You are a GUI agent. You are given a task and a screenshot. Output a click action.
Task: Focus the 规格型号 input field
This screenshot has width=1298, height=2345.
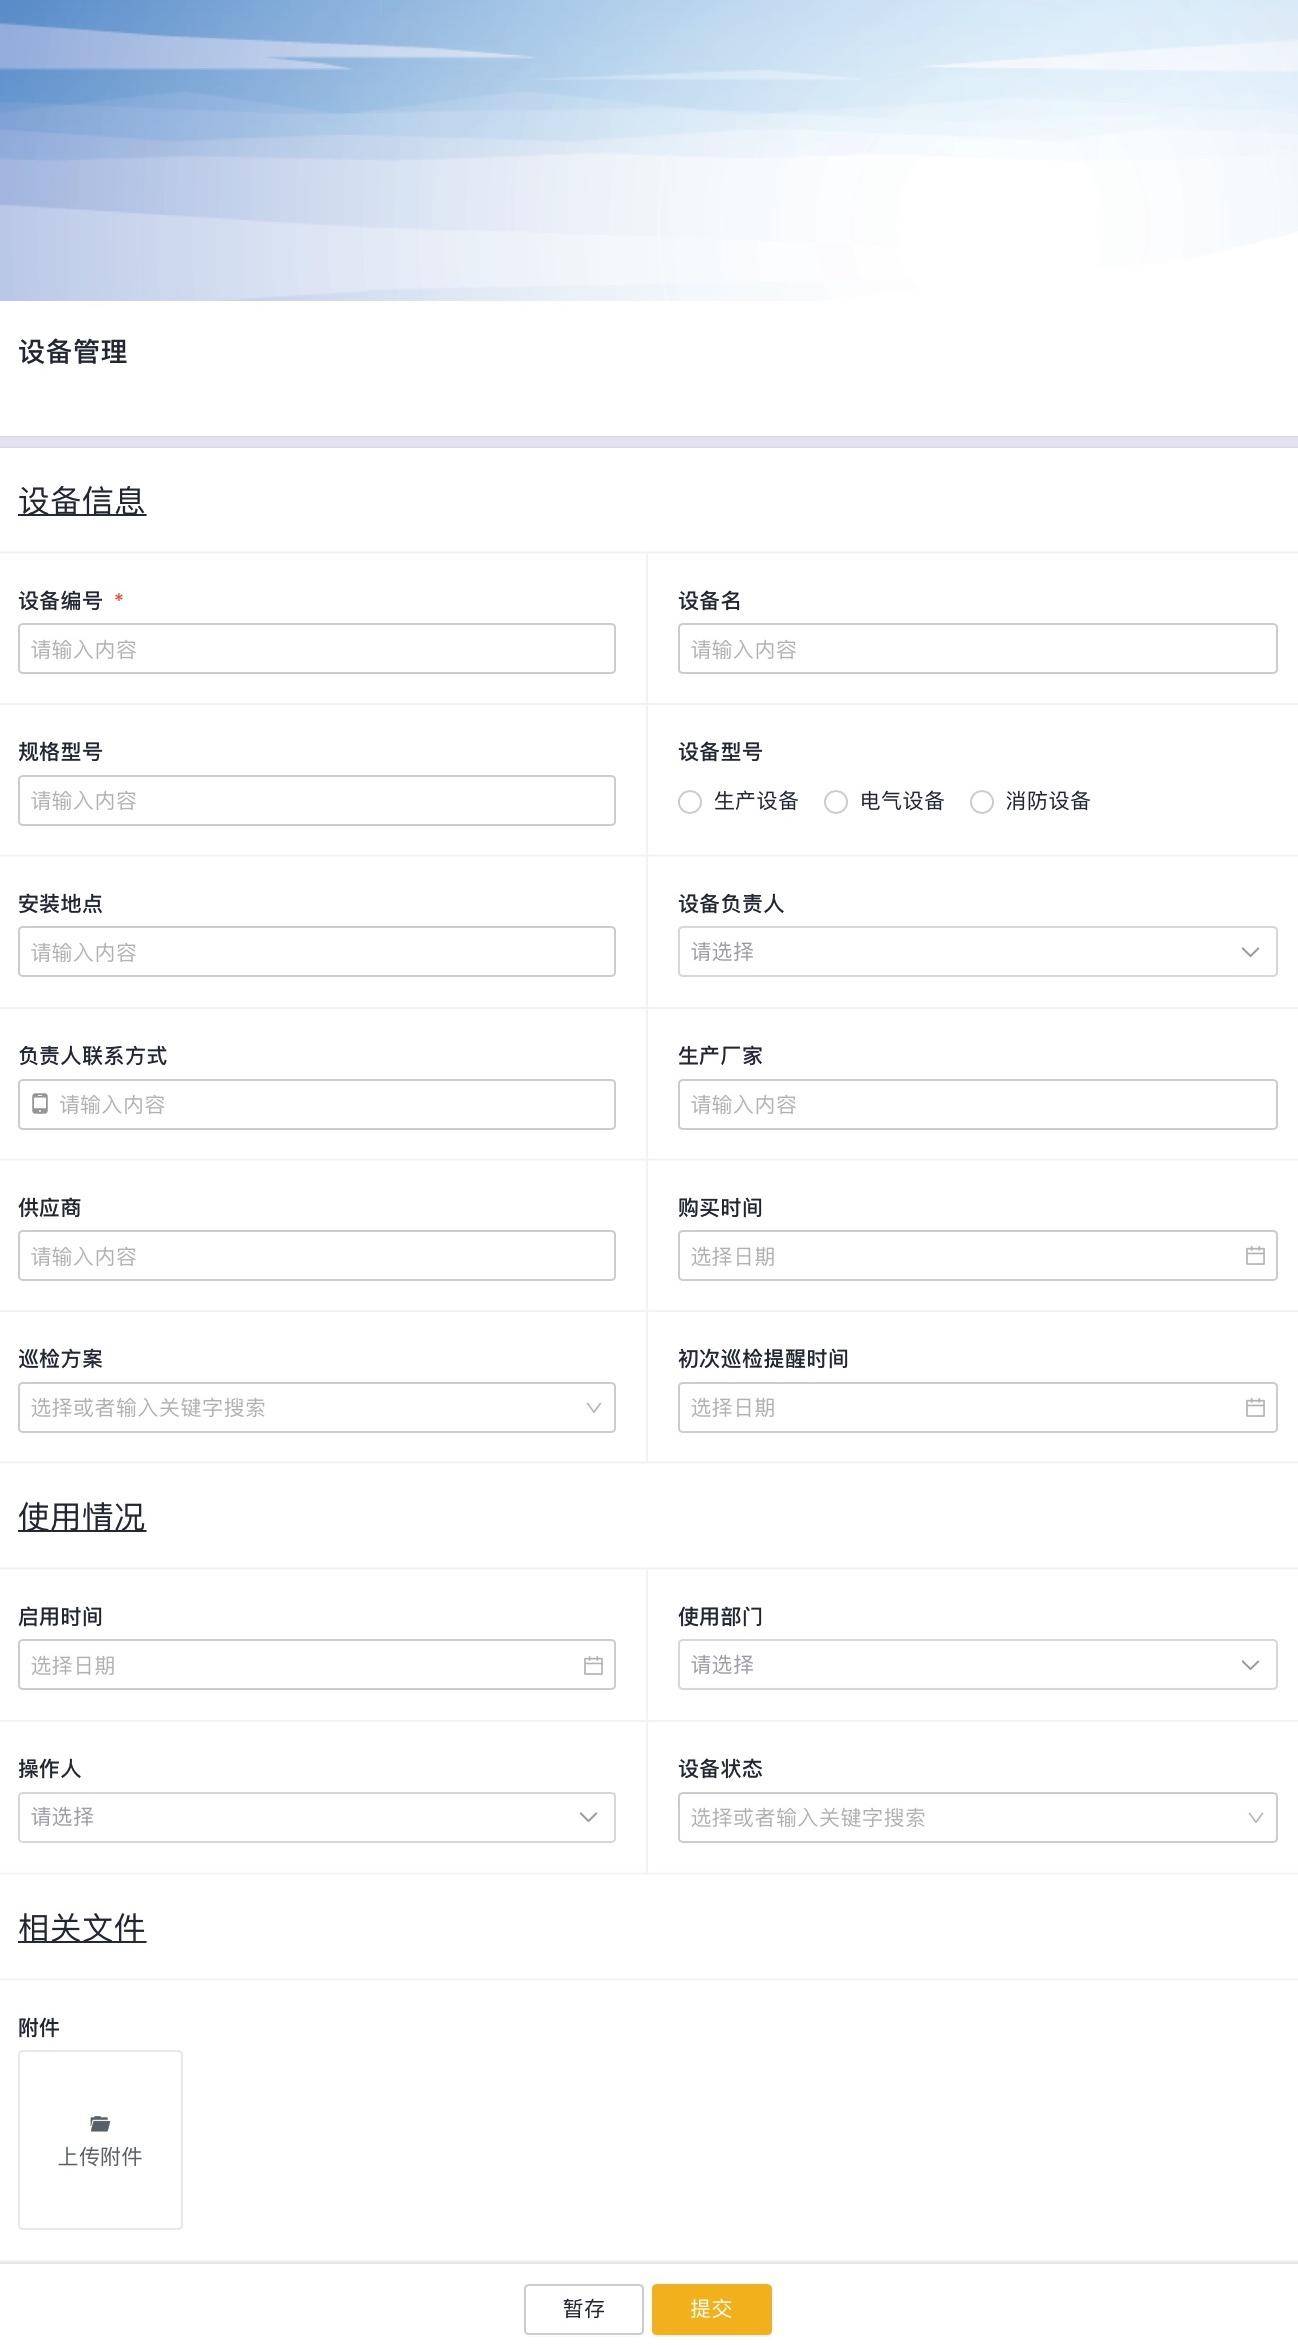tap(316, 800)
